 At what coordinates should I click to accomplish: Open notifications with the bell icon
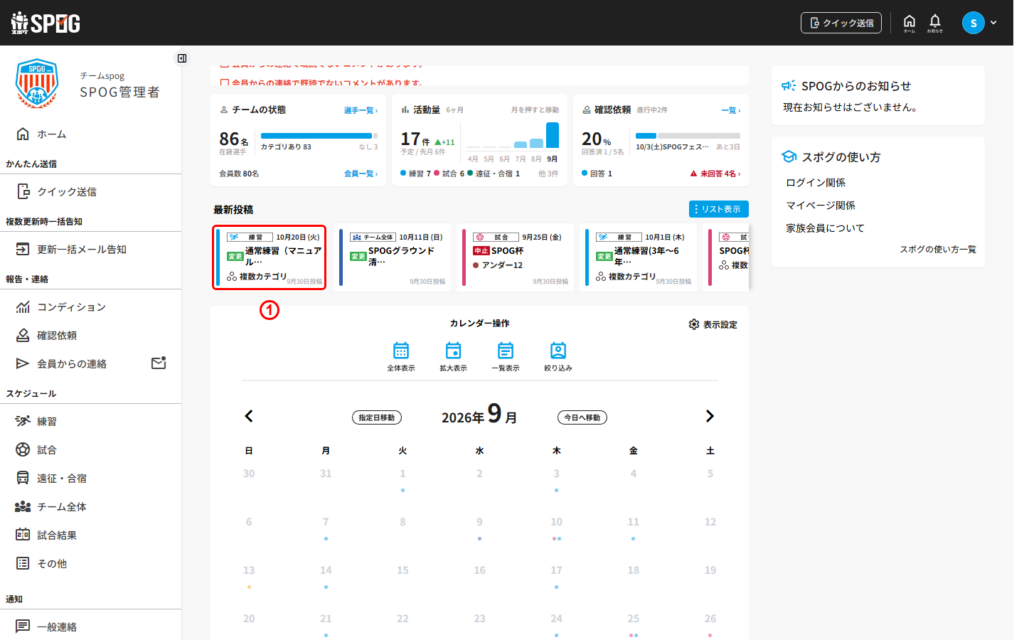935,23
